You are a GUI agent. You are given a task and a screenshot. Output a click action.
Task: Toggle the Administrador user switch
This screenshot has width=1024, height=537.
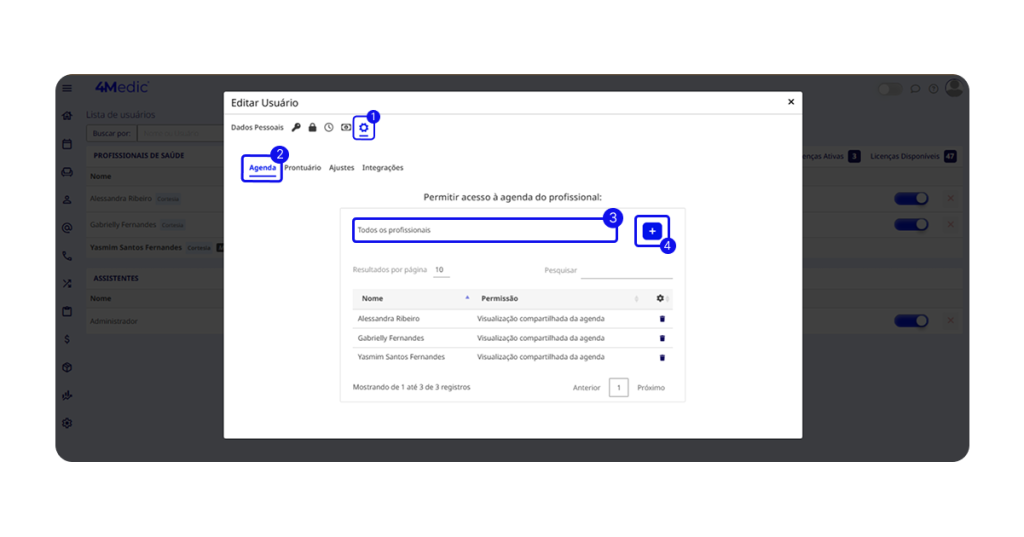[910, 321]
